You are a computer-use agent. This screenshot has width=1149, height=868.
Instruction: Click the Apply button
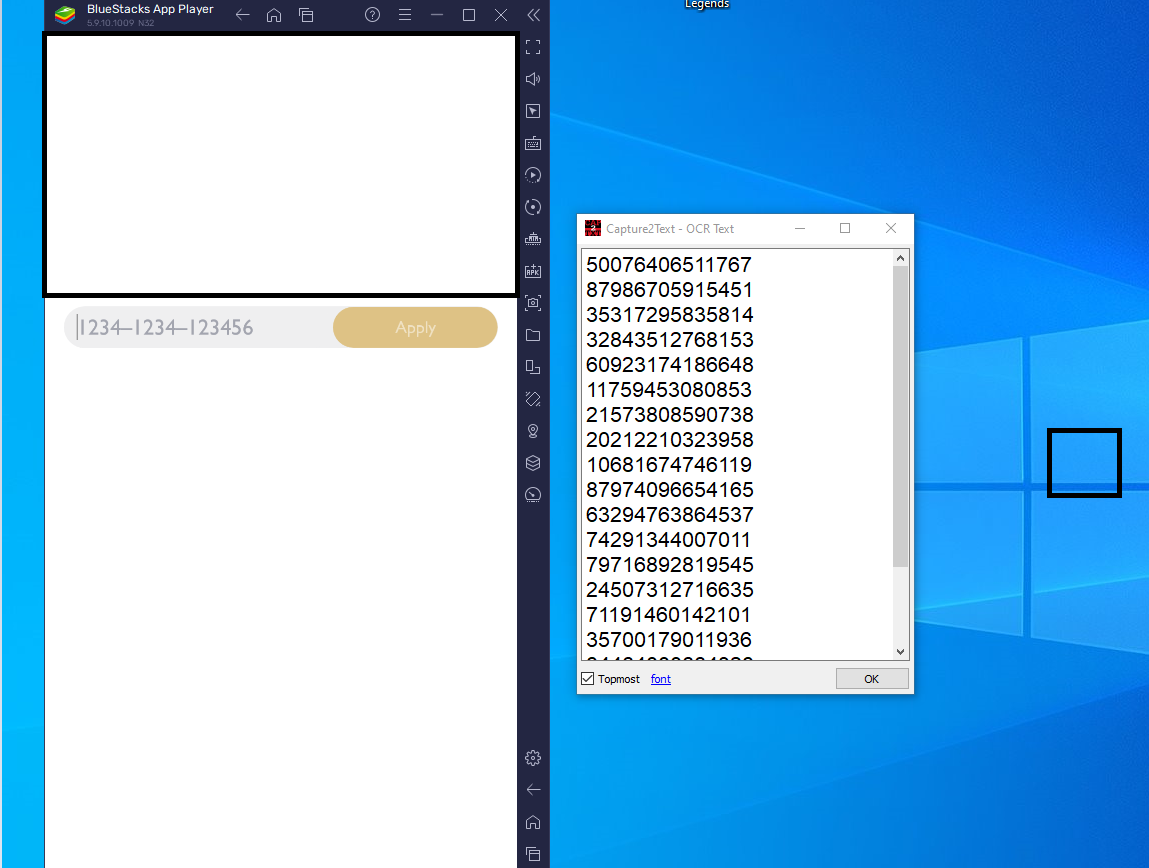pyautogui.click(x=415, y=327)
